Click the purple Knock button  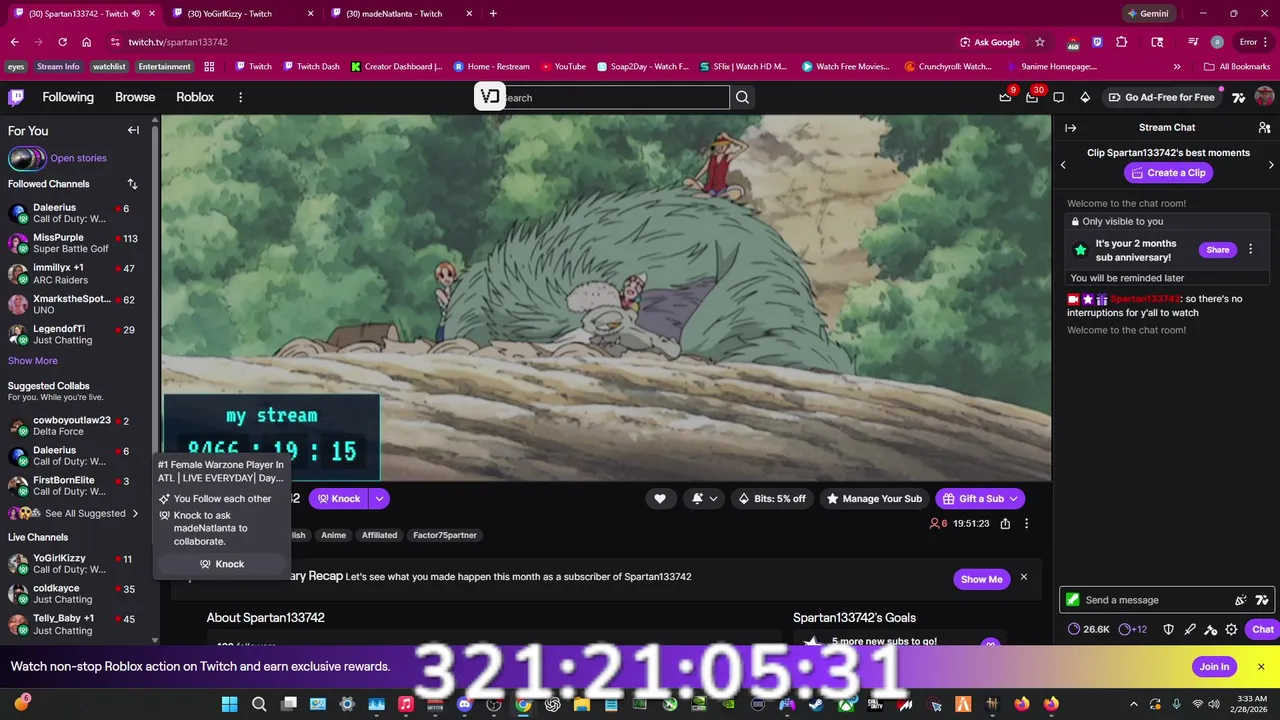(x=338, y=498)
